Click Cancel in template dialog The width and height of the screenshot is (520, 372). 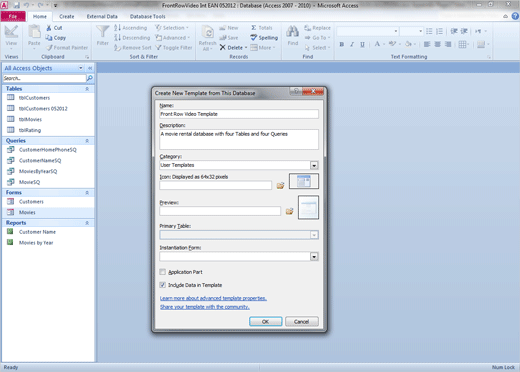302,322
